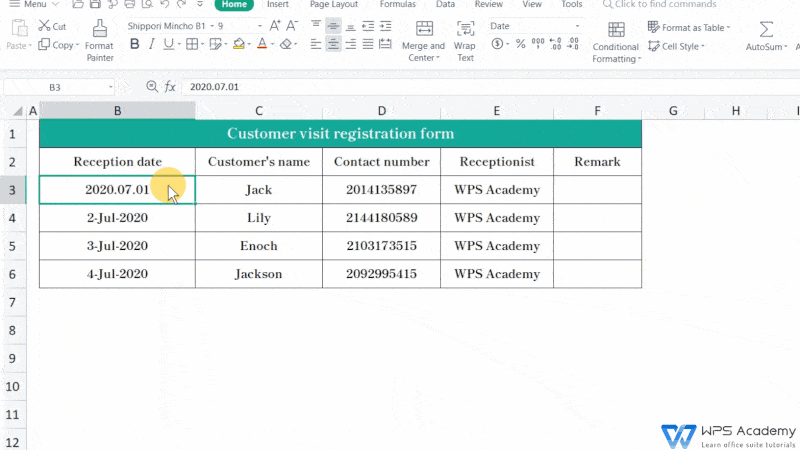Open the Review tab
This screenshot has width=800, height=450.
click(x=489, y=4)
